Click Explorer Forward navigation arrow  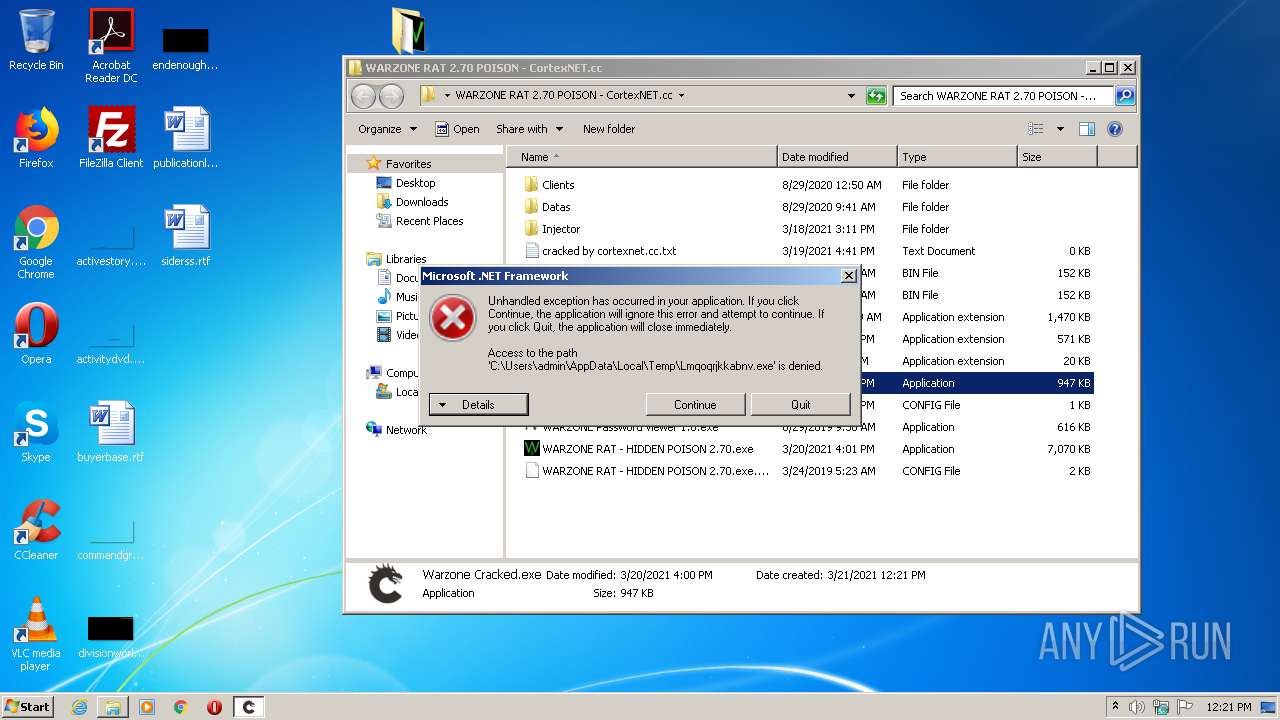point(391,96)
